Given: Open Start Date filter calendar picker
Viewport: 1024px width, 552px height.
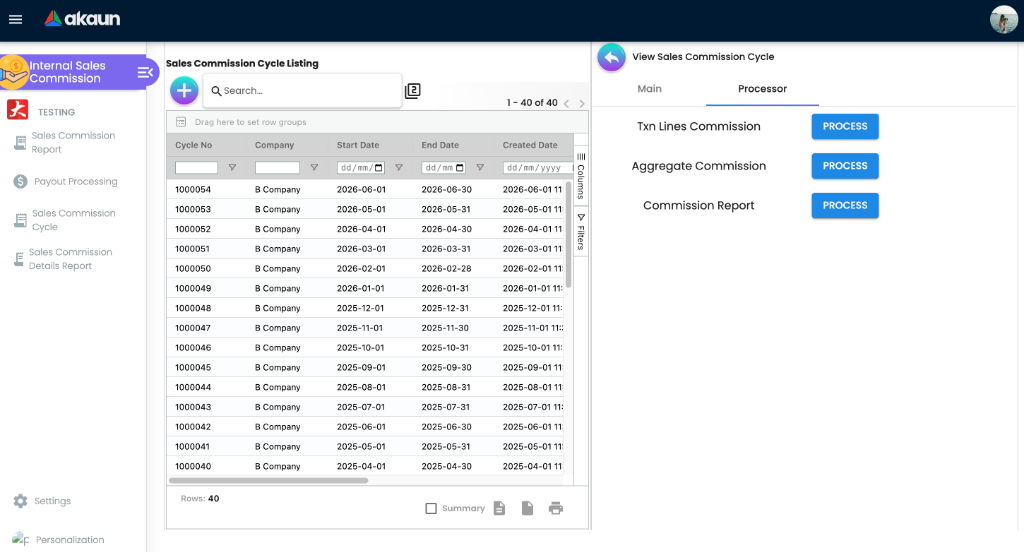Looking at the screenshot, I should click(x=379, y=168).
